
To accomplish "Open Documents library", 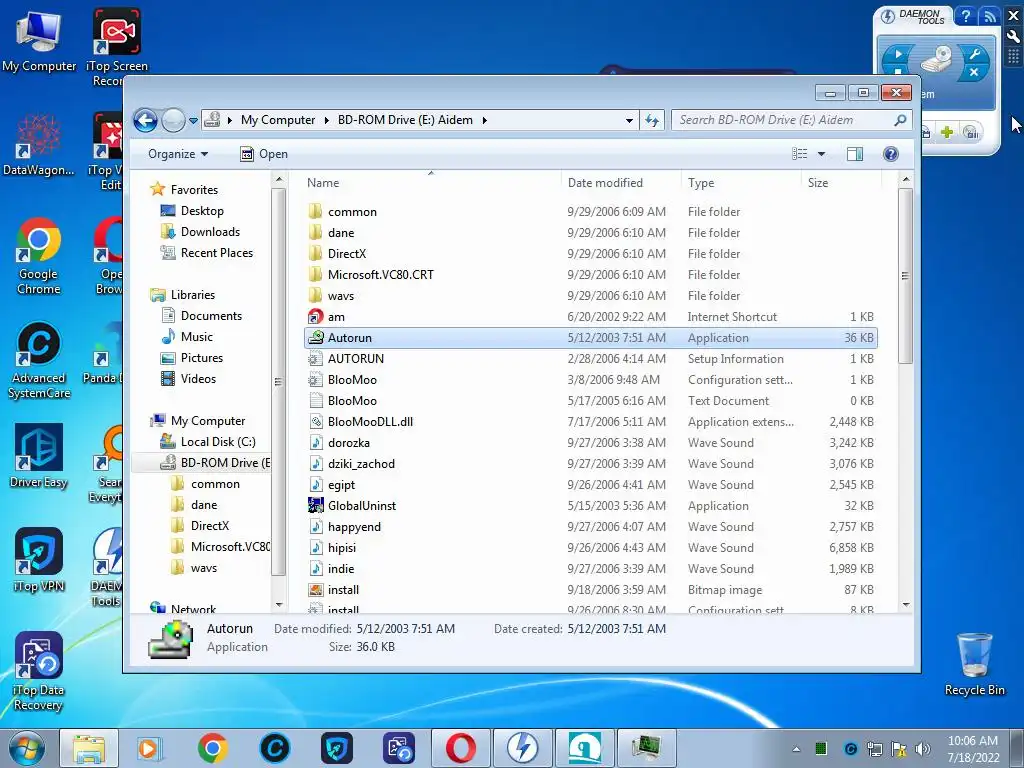I will tap(202, 316).
